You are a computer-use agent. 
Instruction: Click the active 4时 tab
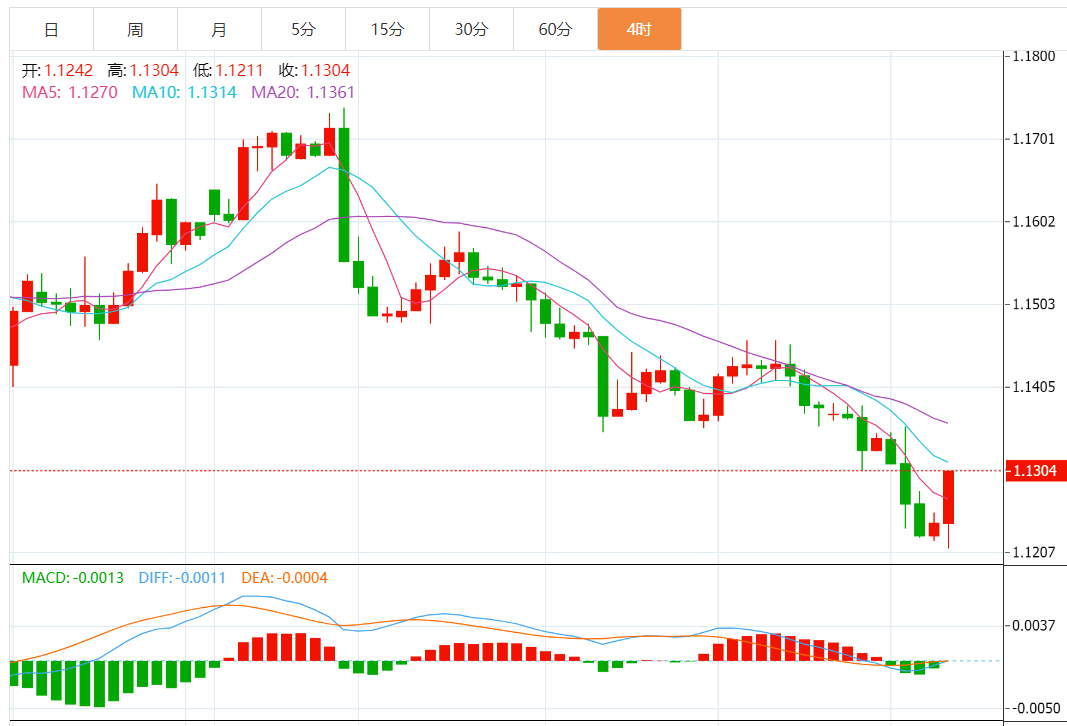pos(639,29)
